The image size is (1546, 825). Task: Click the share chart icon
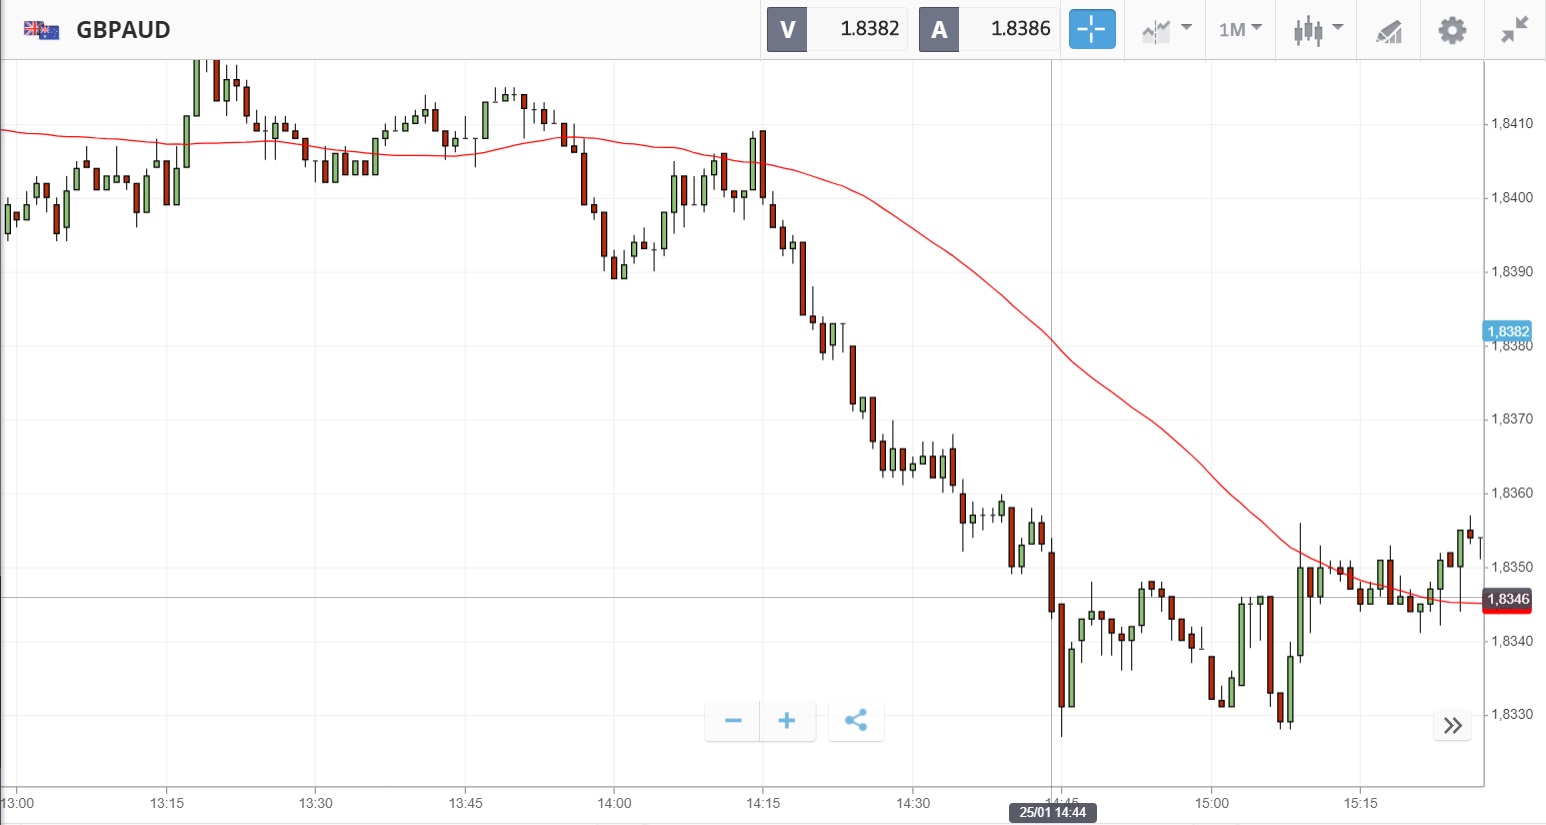(x=856, y=721)
